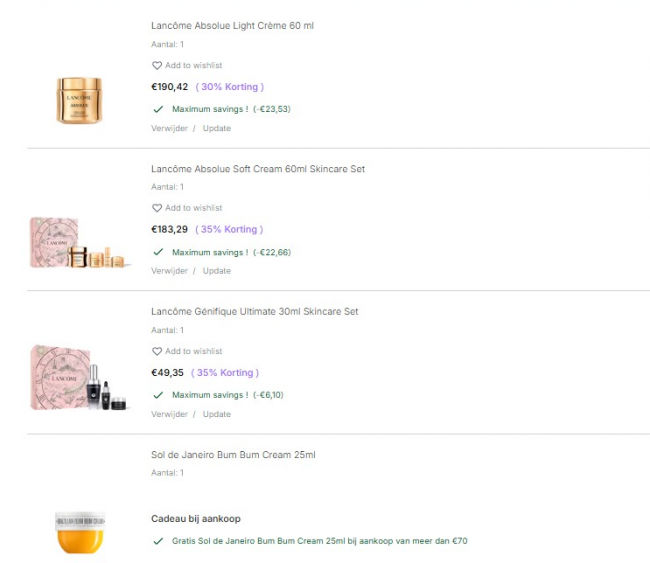Click checkmark icon next to savings -€6,10
The image size is (650, 563).
158,395
